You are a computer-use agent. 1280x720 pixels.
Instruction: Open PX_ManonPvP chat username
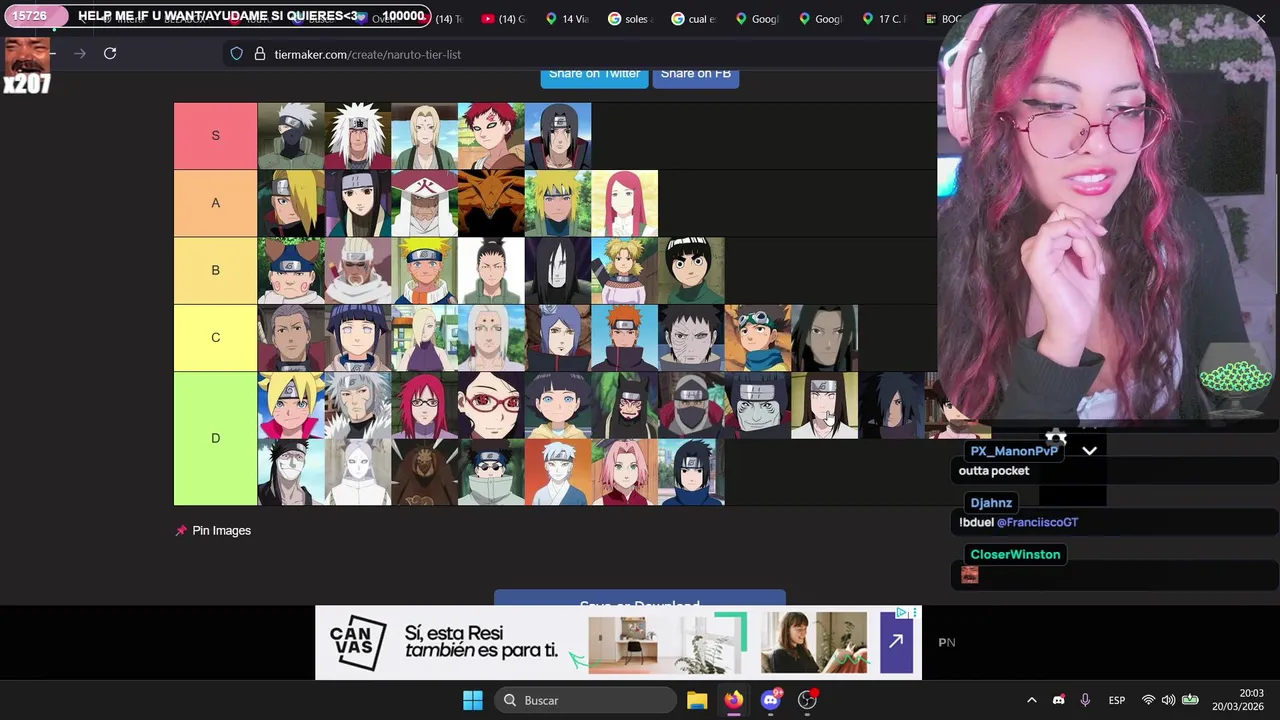[1014, 451]
